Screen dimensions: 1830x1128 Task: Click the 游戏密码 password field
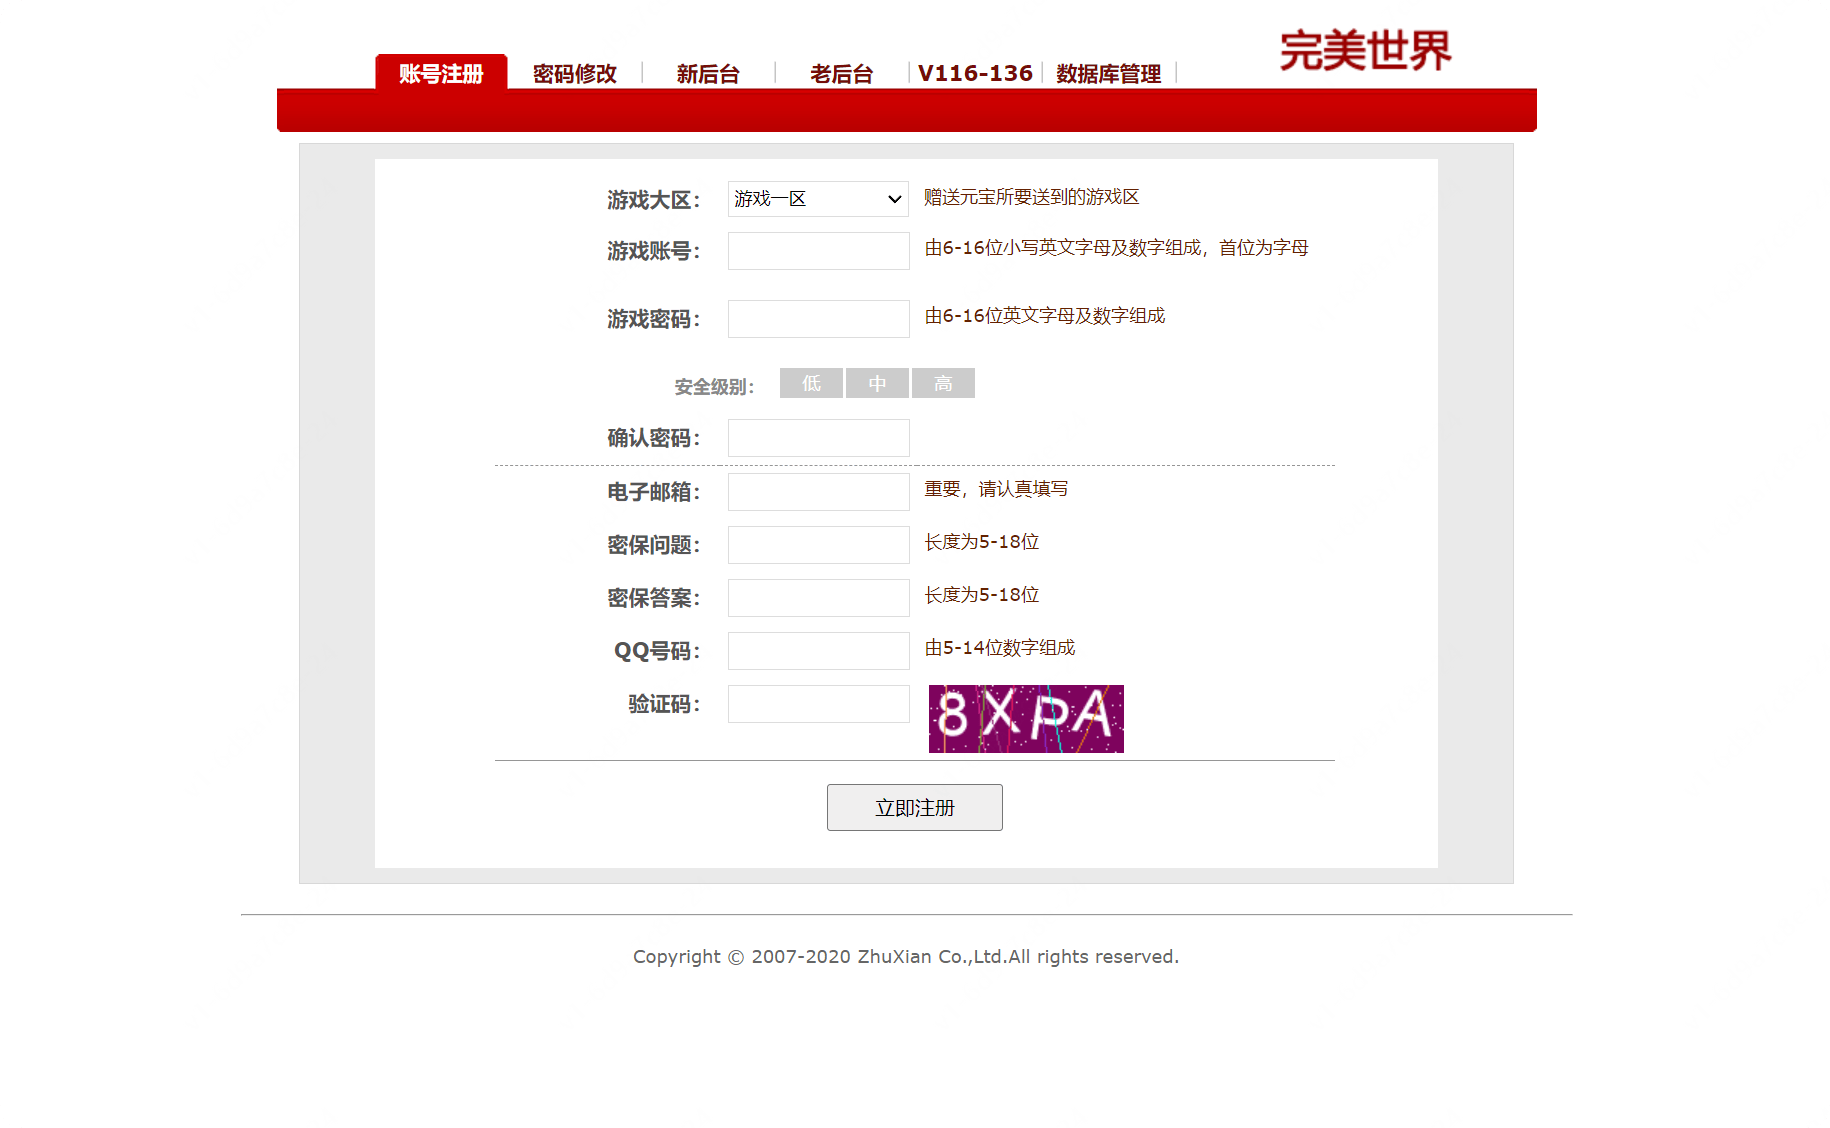(x=818, y=318)
